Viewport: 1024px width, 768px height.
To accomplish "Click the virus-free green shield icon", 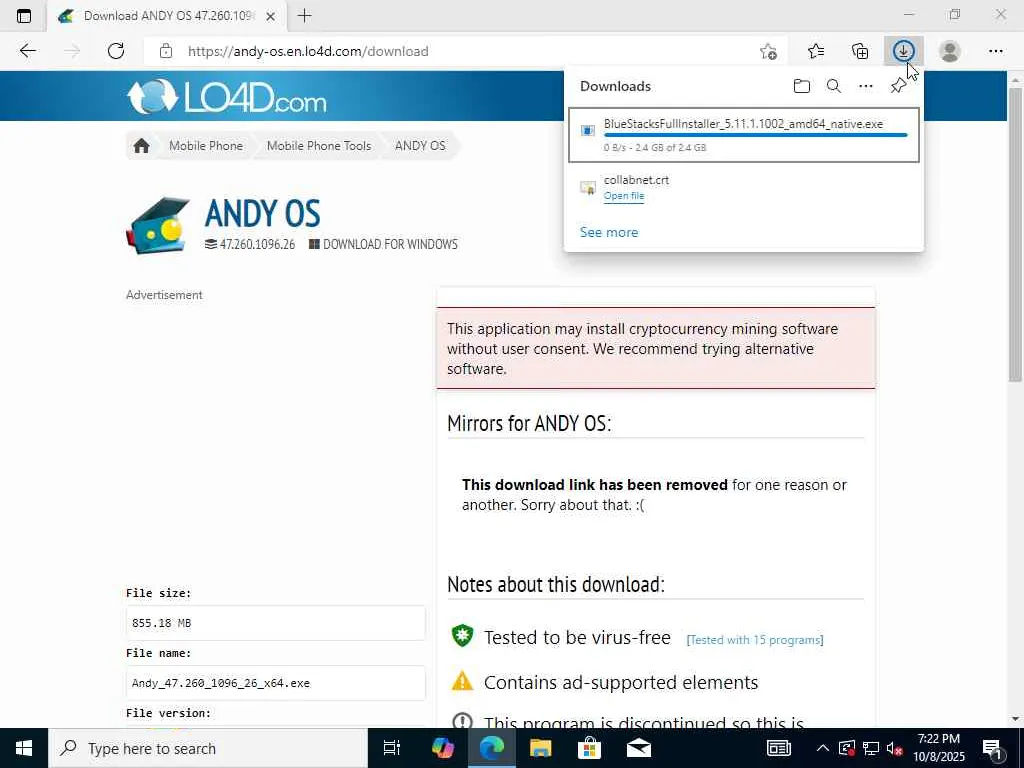I will tap(462, 636).
